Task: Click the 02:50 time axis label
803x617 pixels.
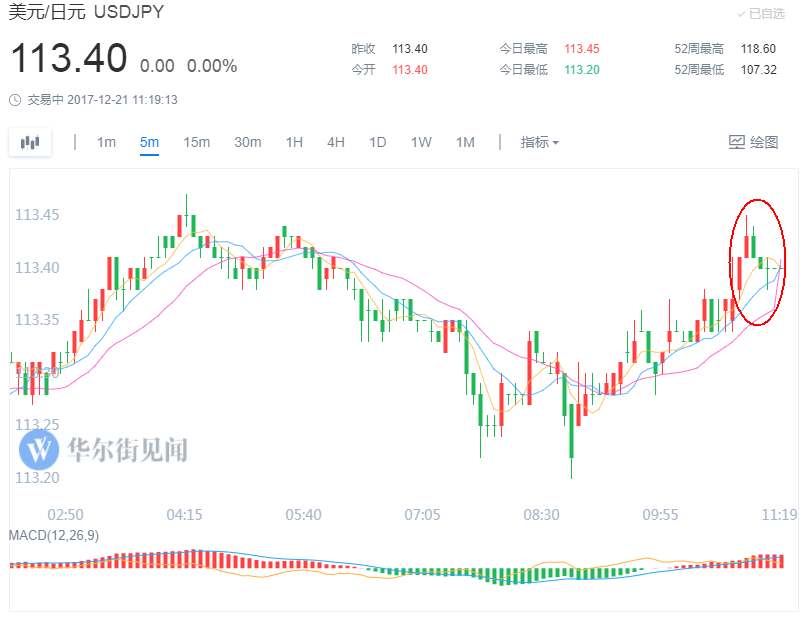Action: [x=65, y=515]
